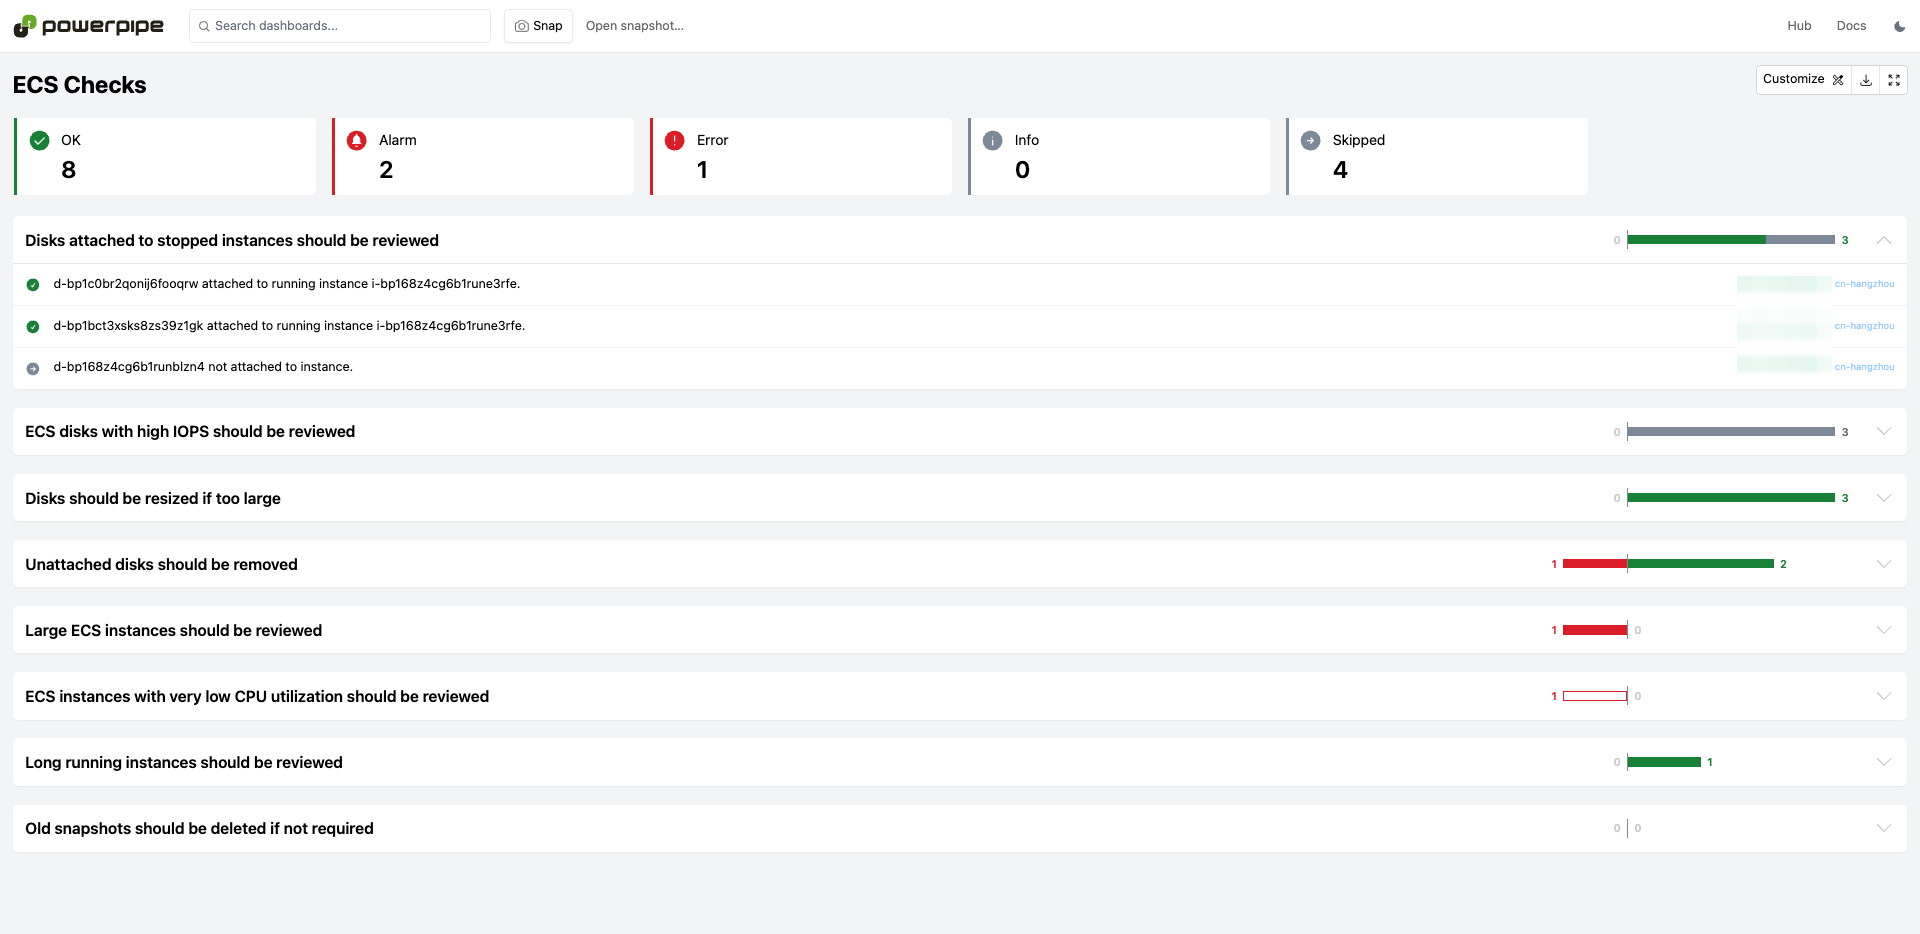The image size is (1920, 934).
Task: Click the OK green checkmark icon
Action: tap(40, 141)
